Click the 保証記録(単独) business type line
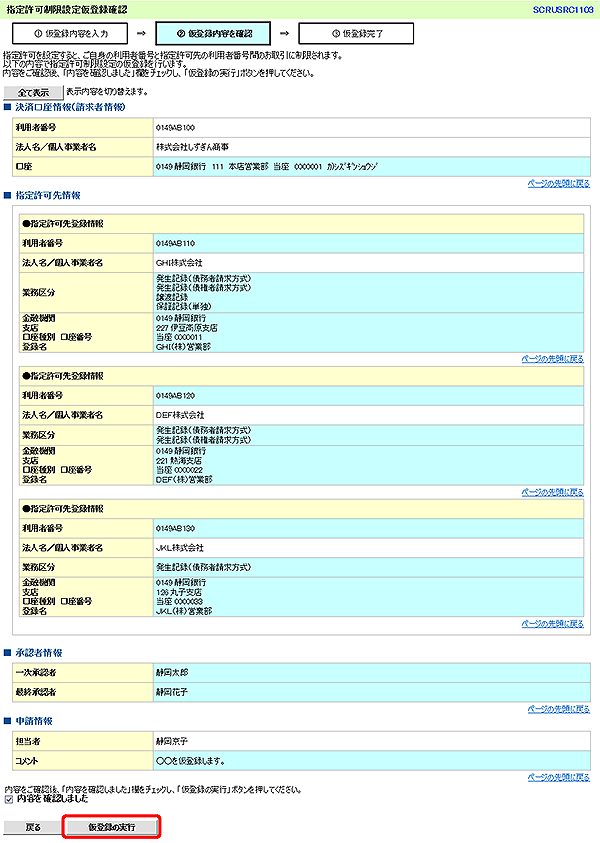 pos(183,307)
